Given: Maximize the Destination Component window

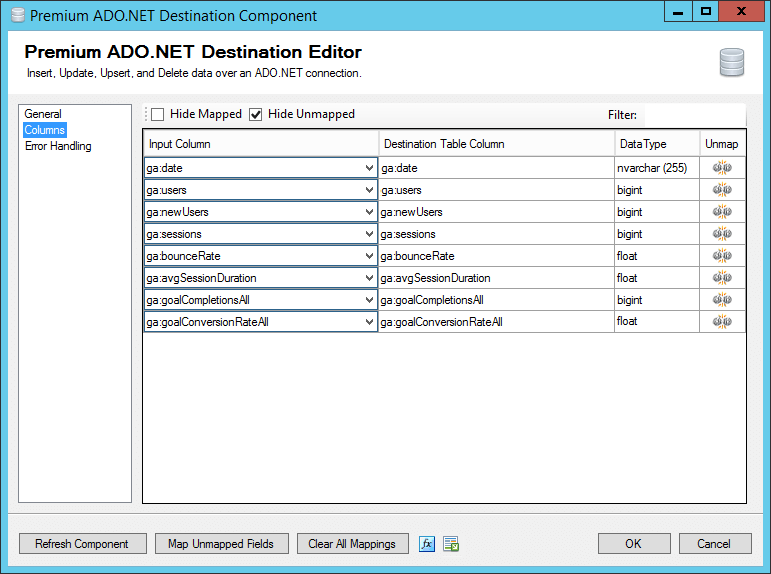Looking at the screenshot, I should click(706, 11).
